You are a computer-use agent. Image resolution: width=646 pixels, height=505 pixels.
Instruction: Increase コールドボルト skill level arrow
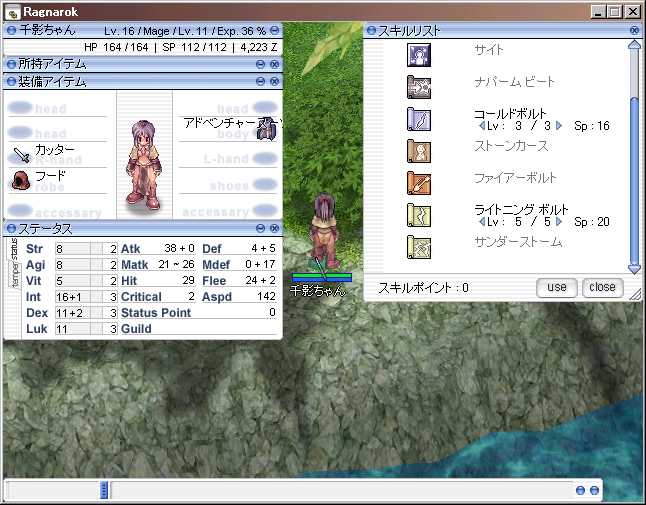[x=559, y=126]
